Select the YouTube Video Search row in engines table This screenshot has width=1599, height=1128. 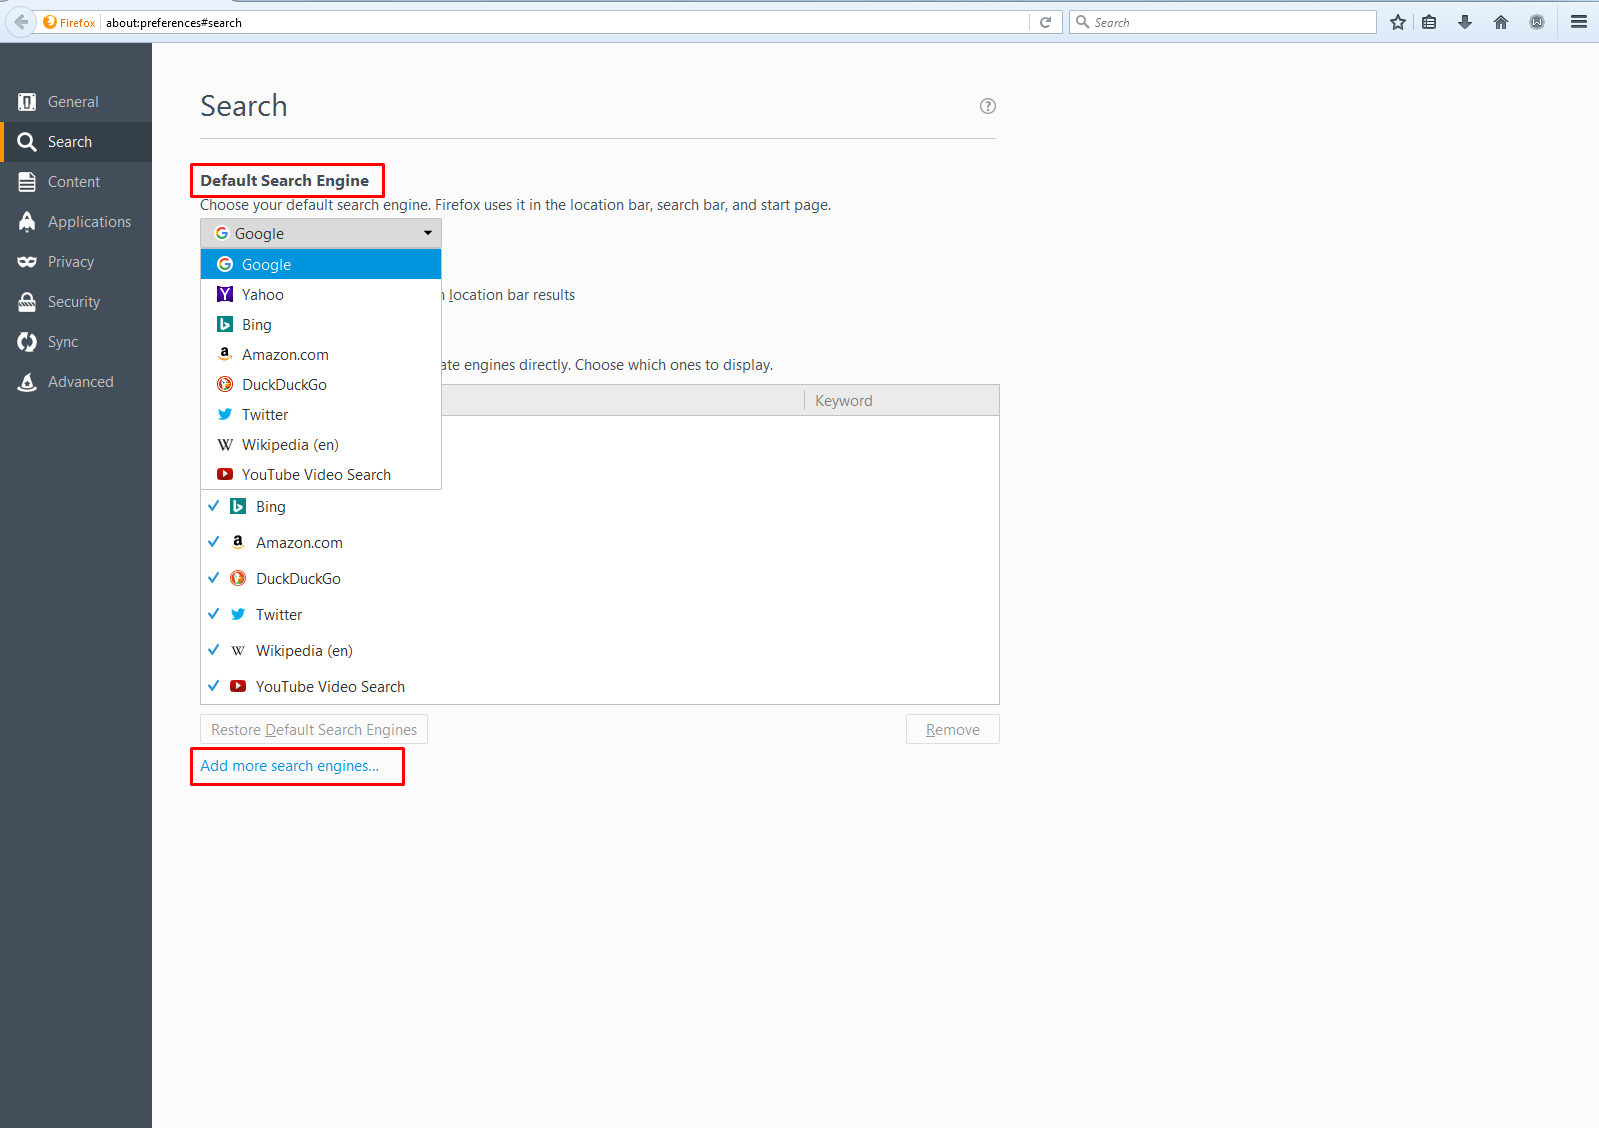point(600,686)
